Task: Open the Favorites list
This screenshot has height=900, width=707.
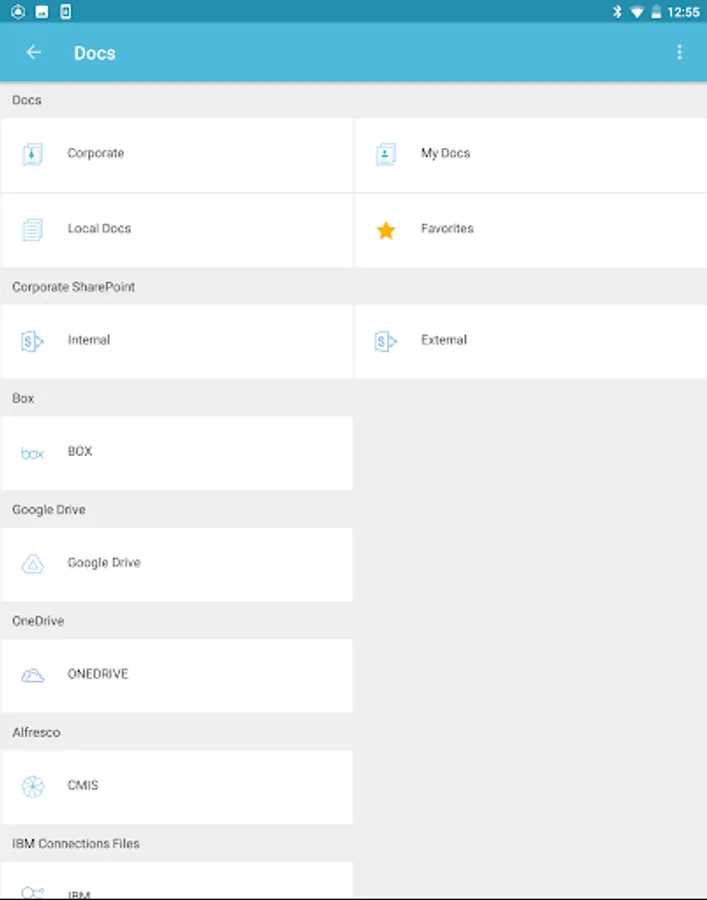Action: click(x=530, y=230)
